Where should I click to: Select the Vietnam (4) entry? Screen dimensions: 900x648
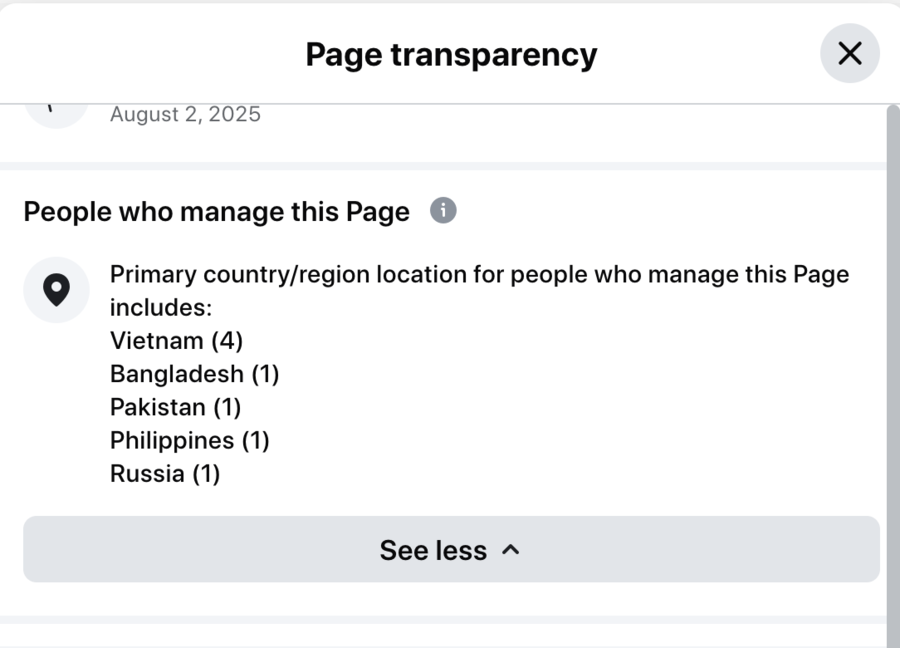coord(176,340)
